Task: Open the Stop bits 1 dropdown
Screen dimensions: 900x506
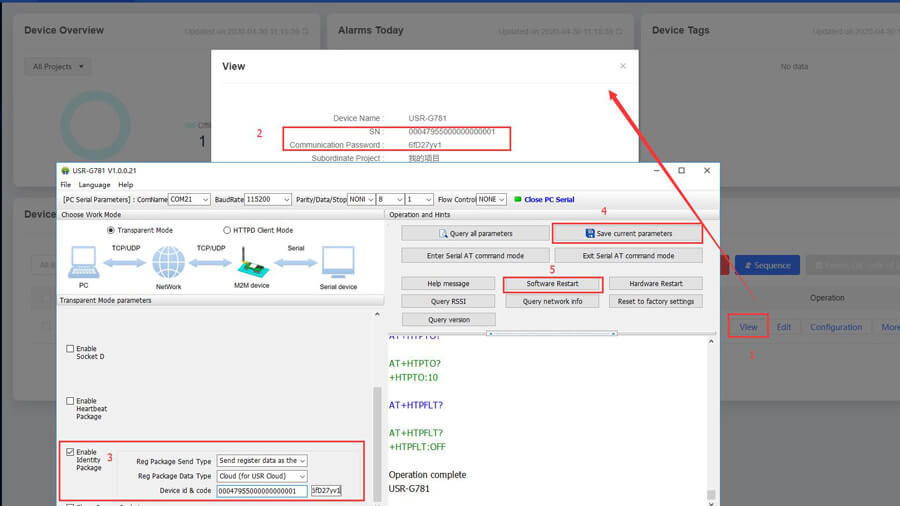Action: 419,199
